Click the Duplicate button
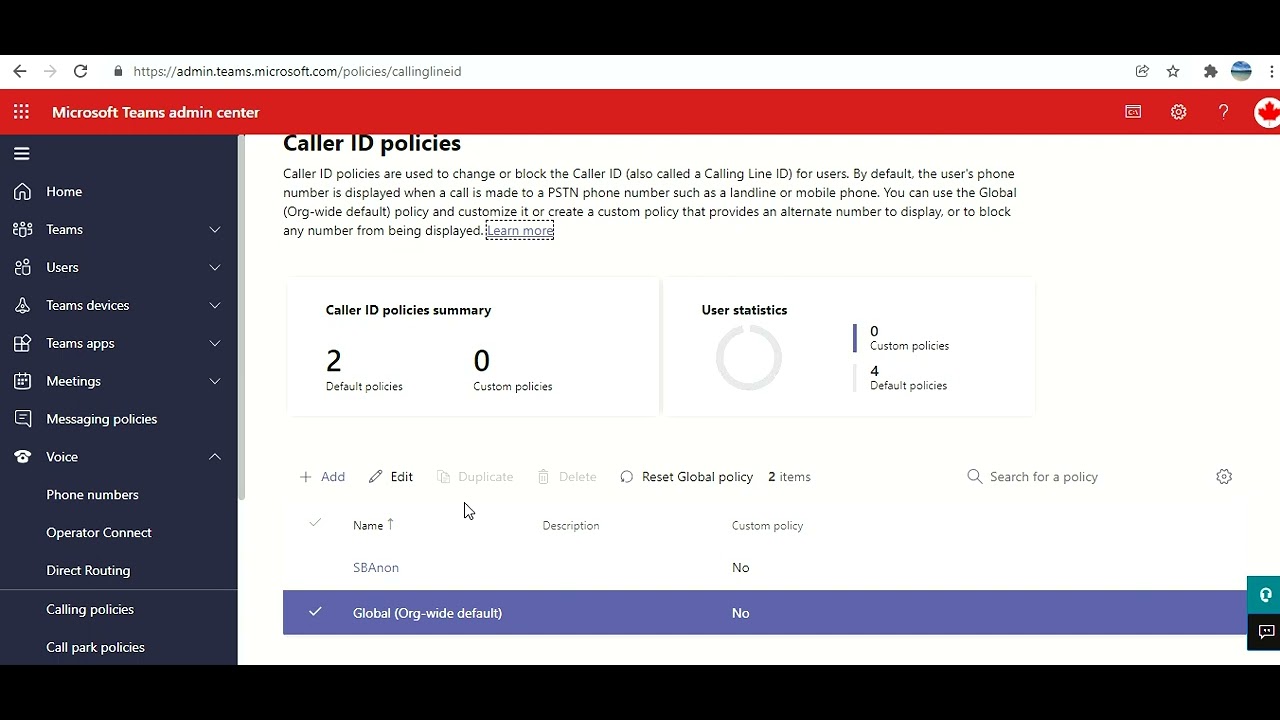 (475, 477)
